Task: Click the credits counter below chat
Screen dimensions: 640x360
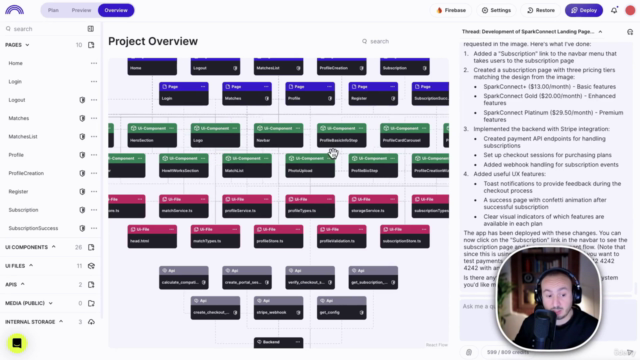Action: tap(508, 352)
